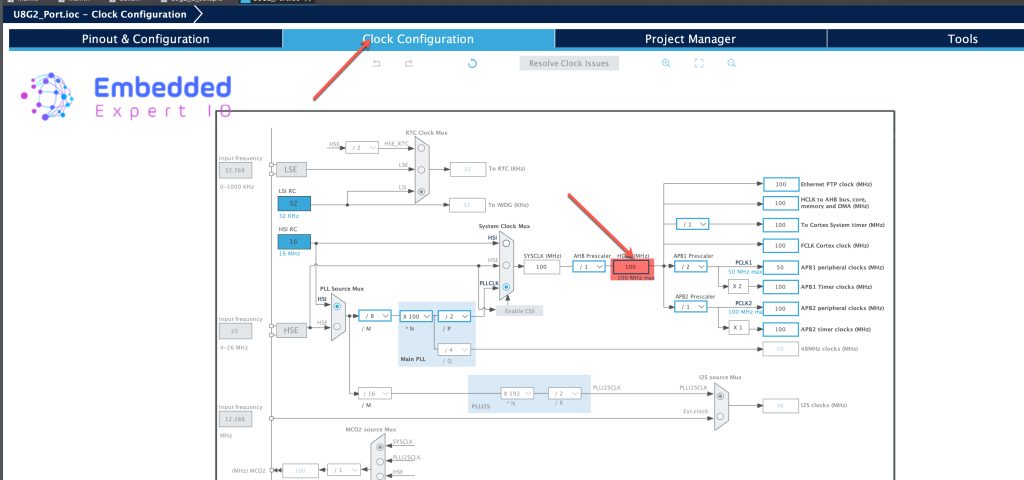The width and height of the screenshot is (1024, 480).
Task: Select HSE radio in PLL Source Mux
Action: click(x=337, y=327)
